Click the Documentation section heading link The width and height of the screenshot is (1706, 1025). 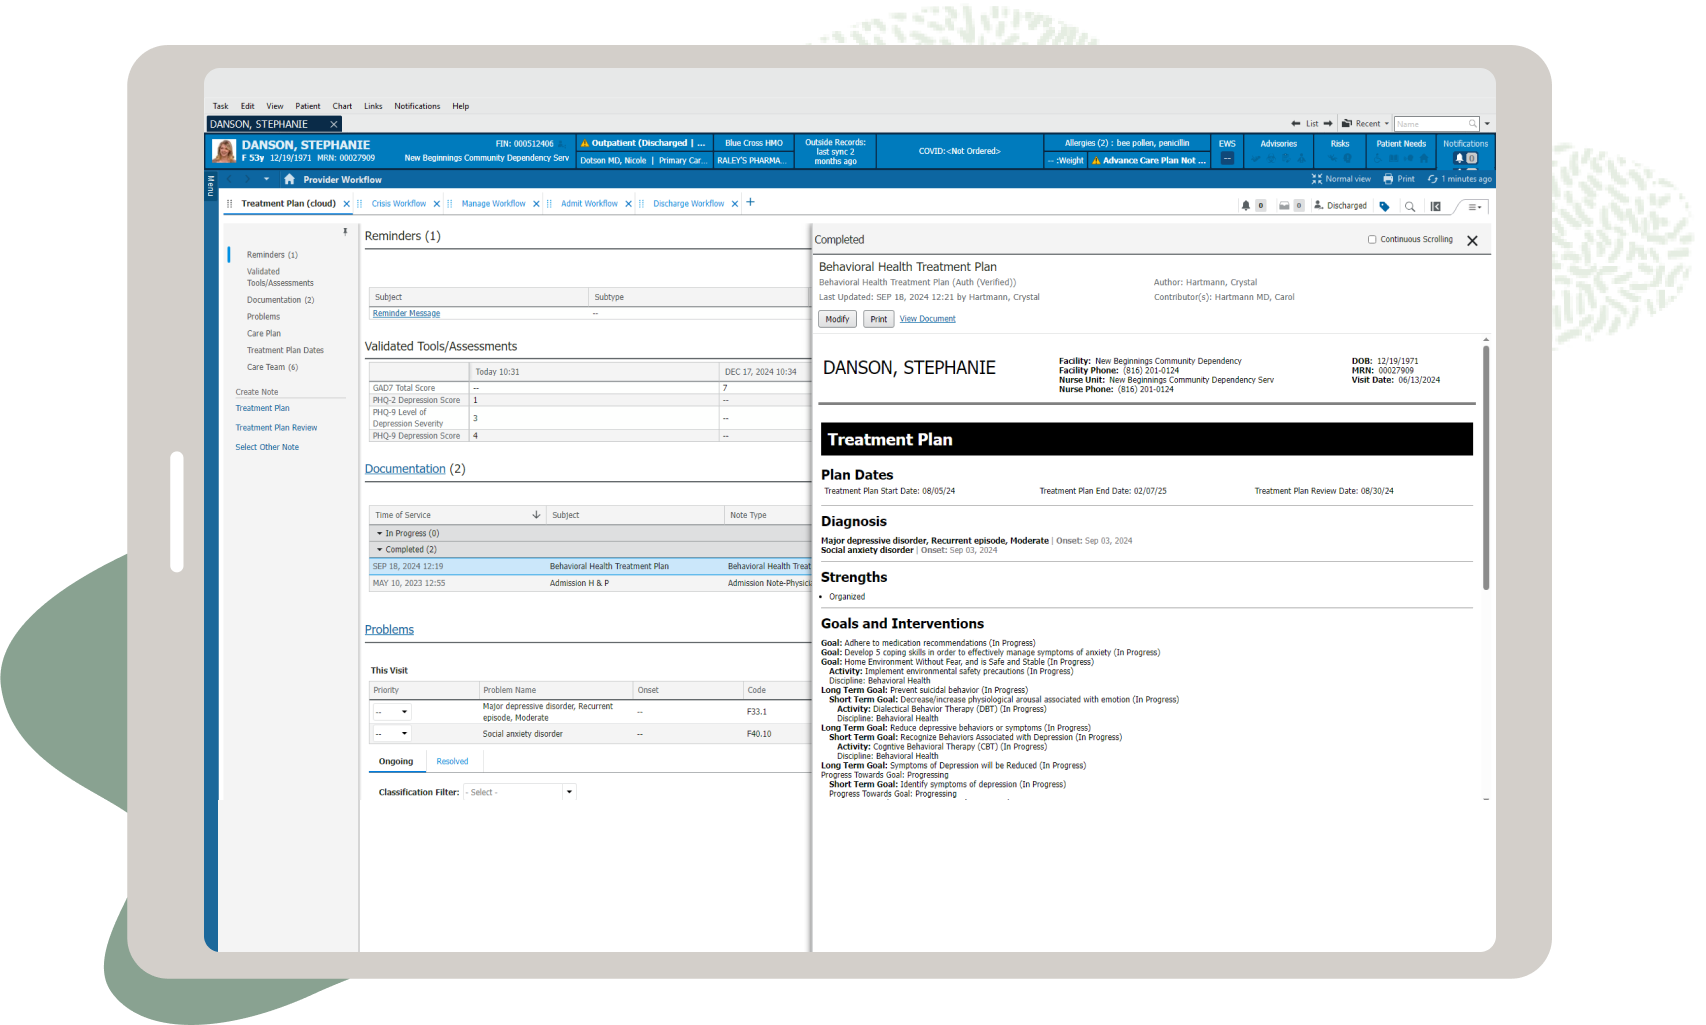[405, 469]
